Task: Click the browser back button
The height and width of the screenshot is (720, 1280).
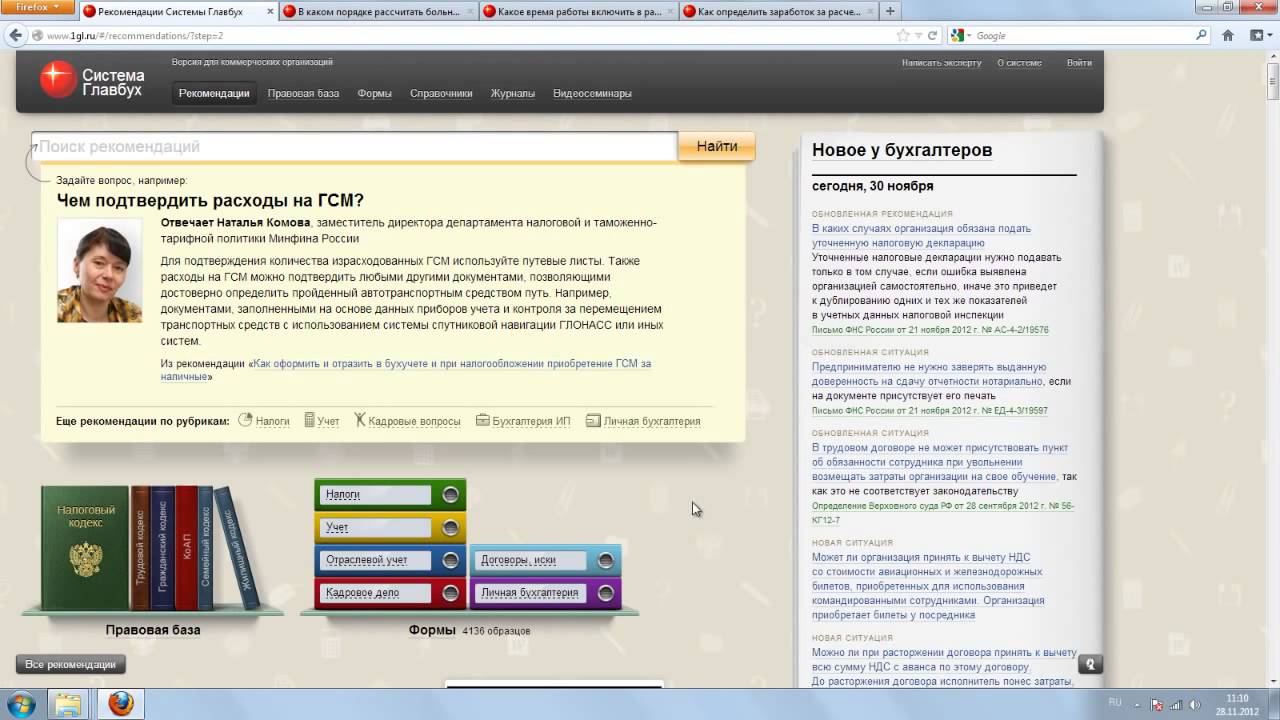Action: [15, 35]
